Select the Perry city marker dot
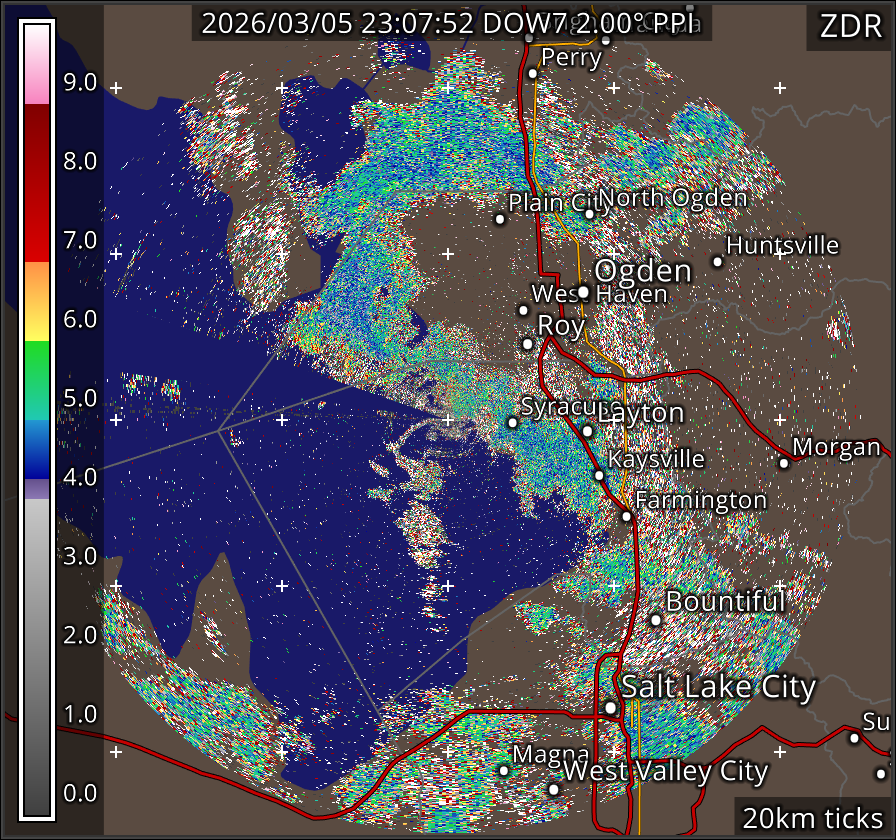 pyautogui.click(x=533, y=73)
